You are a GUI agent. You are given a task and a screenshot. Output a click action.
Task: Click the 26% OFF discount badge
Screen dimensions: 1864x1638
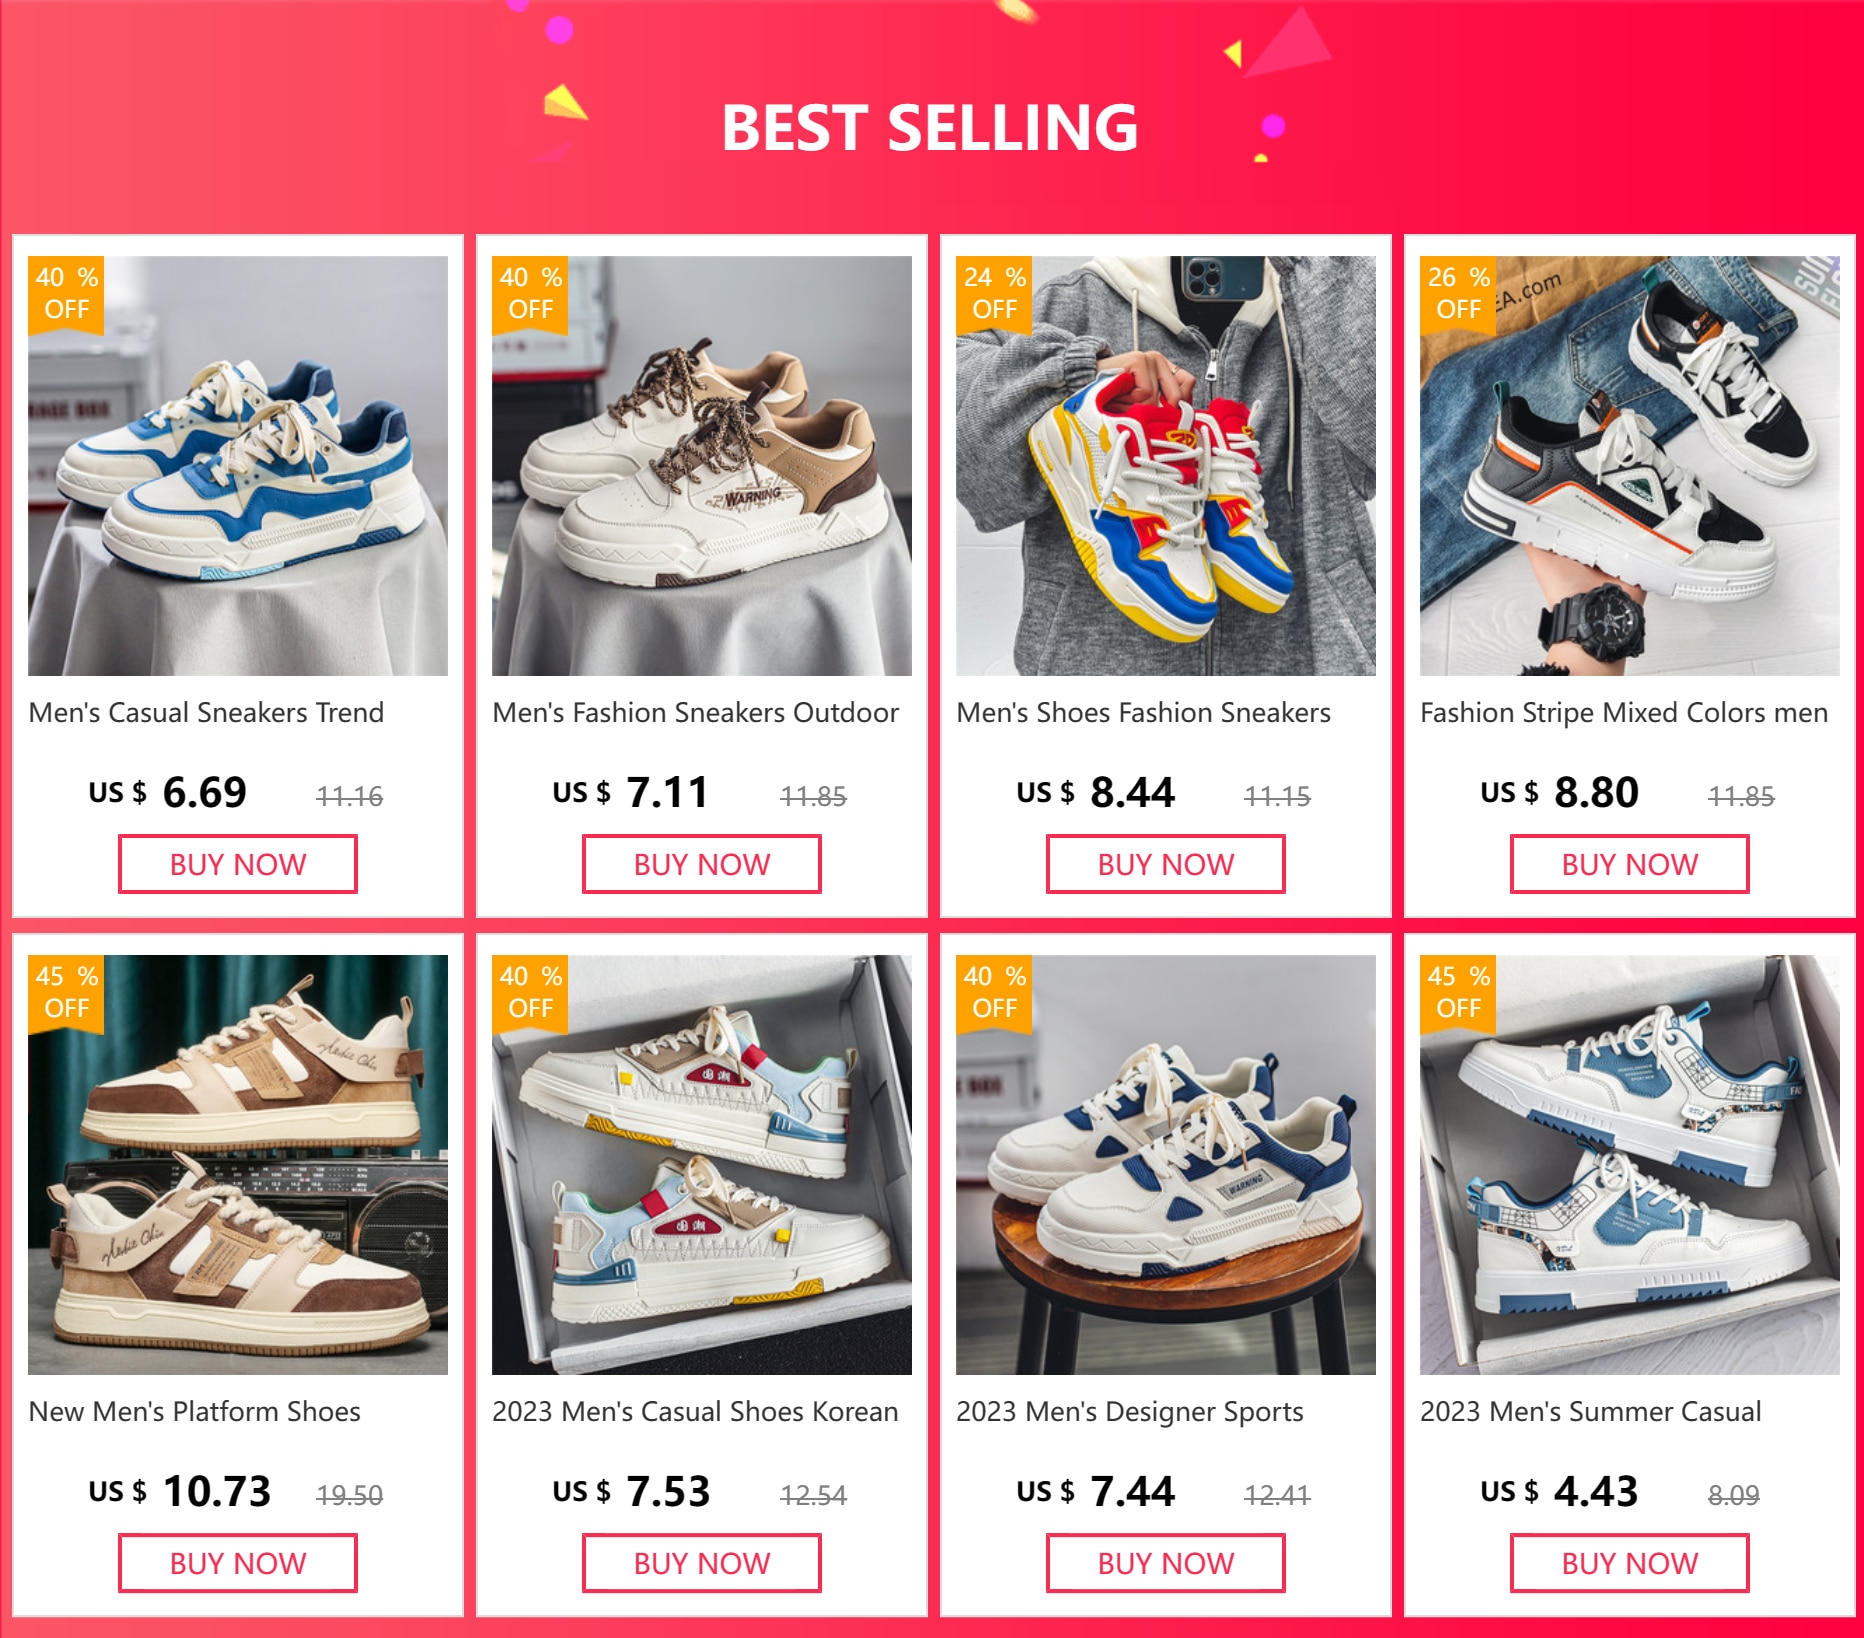[1458, 294]
